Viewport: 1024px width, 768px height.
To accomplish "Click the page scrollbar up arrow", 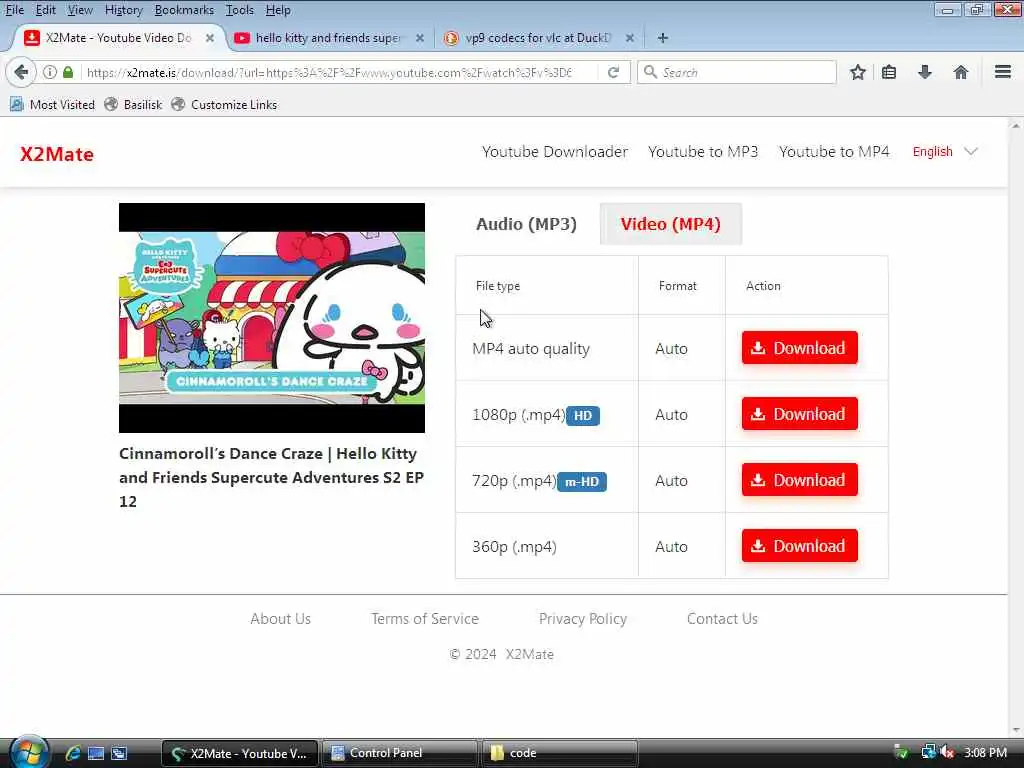I will (x=1016, y=125).
